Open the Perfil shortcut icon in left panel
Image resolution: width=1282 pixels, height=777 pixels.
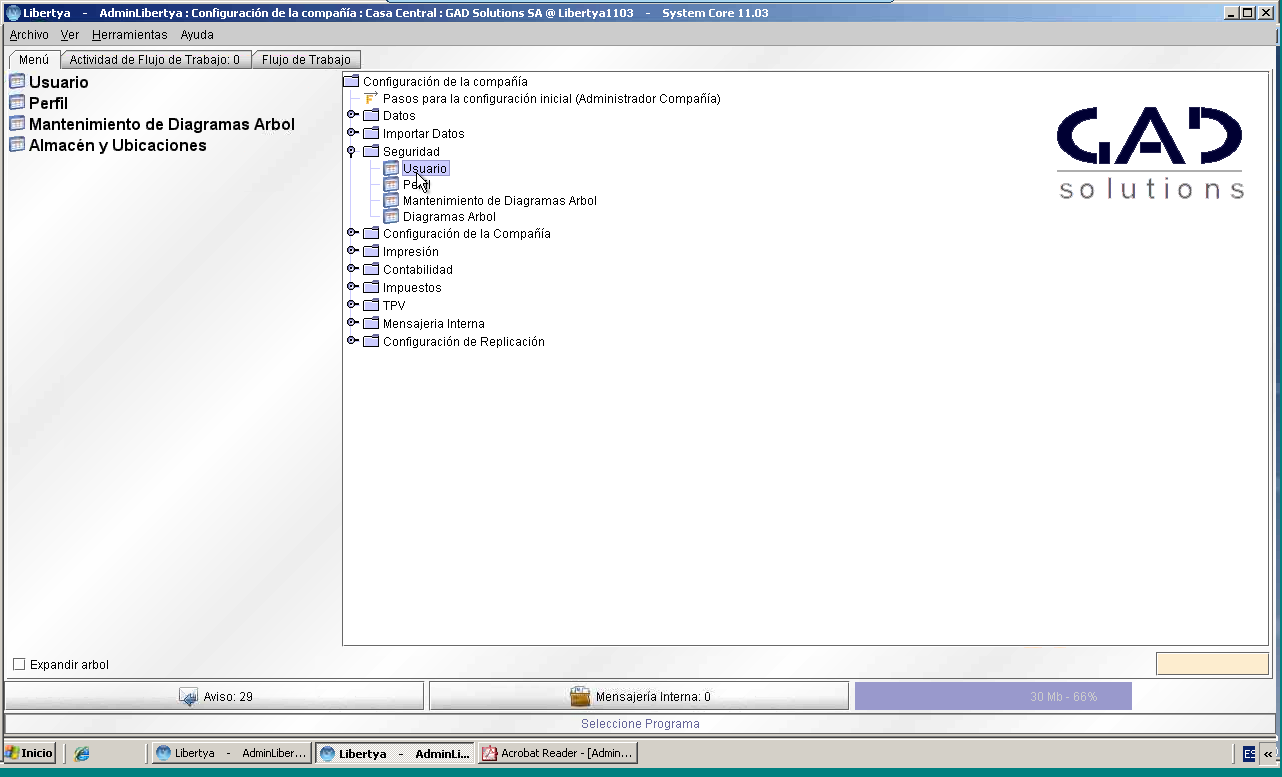[x=17, y=103]
